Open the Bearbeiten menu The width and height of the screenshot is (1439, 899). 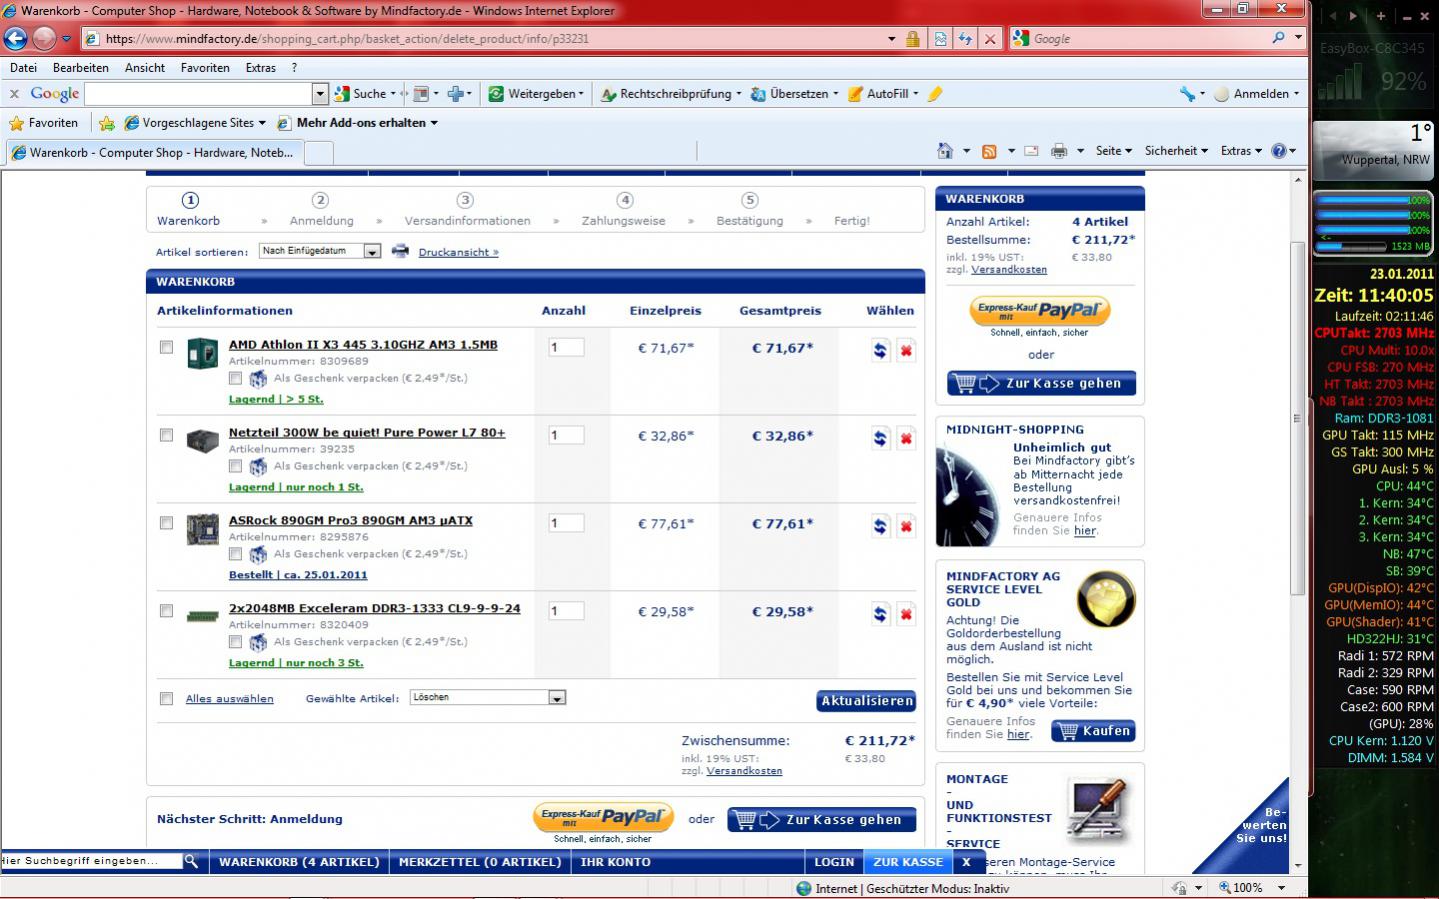point(81,68)
